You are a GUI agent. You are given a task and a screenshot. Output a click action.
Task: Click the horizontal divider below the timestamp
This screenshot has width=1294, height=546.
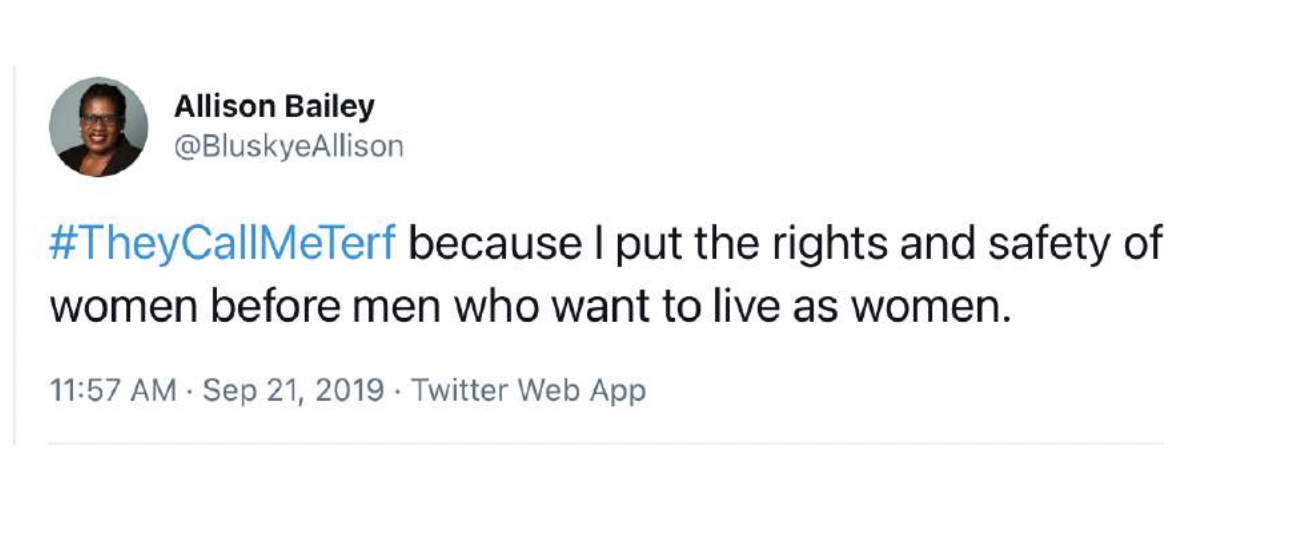pyautogui.click(x=600, y=443)
